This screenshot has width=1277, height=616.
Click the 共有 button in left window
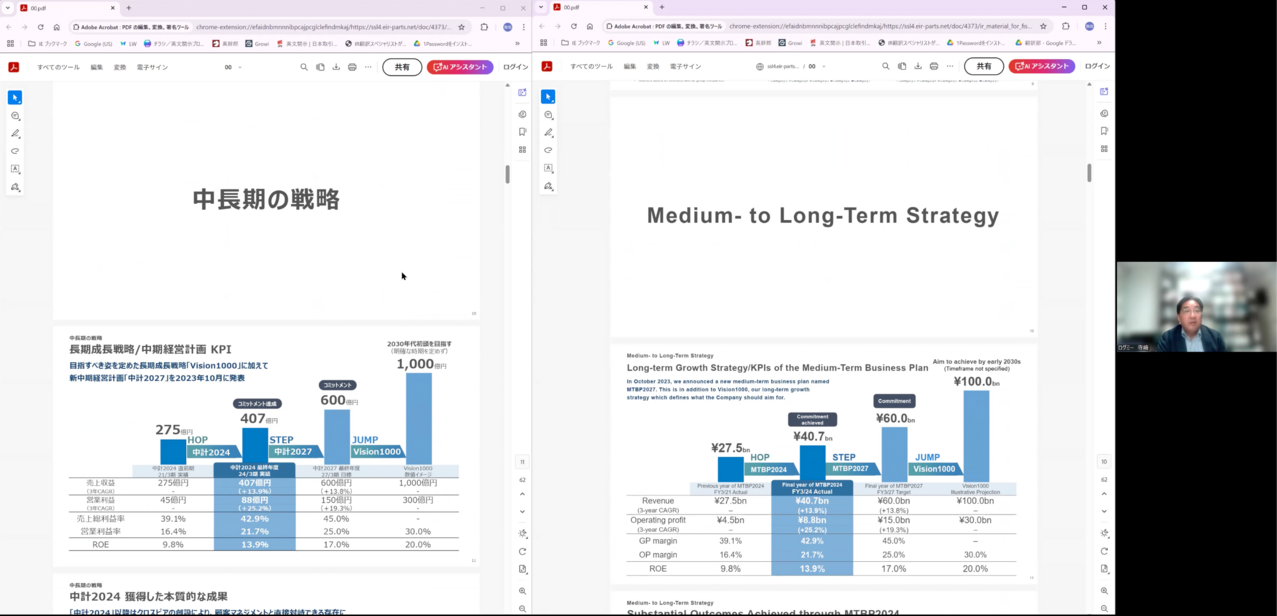(x=402, y=67)
